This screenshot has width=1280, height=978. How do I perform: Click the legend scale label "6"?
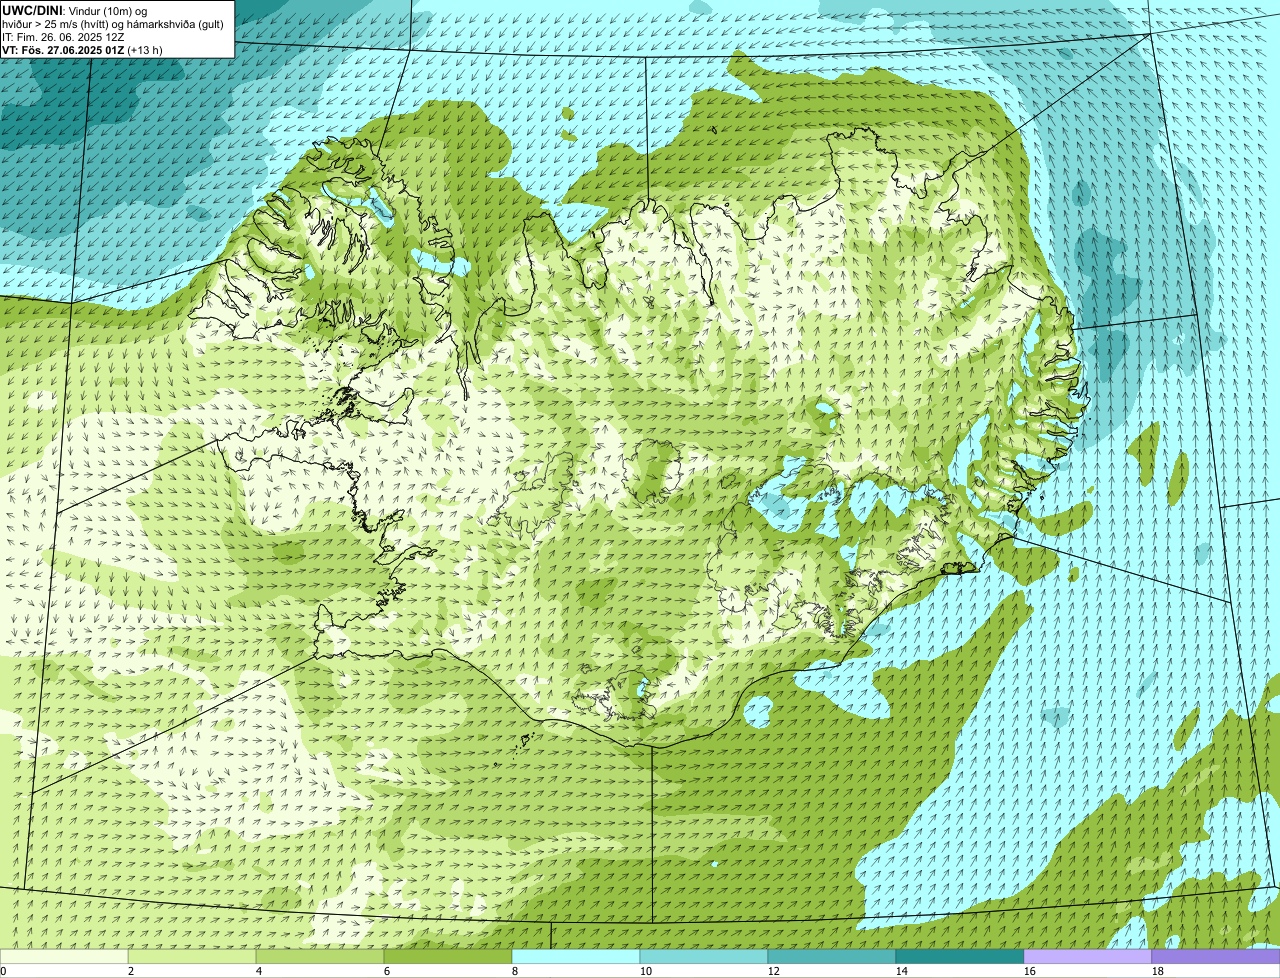point(387,971)
